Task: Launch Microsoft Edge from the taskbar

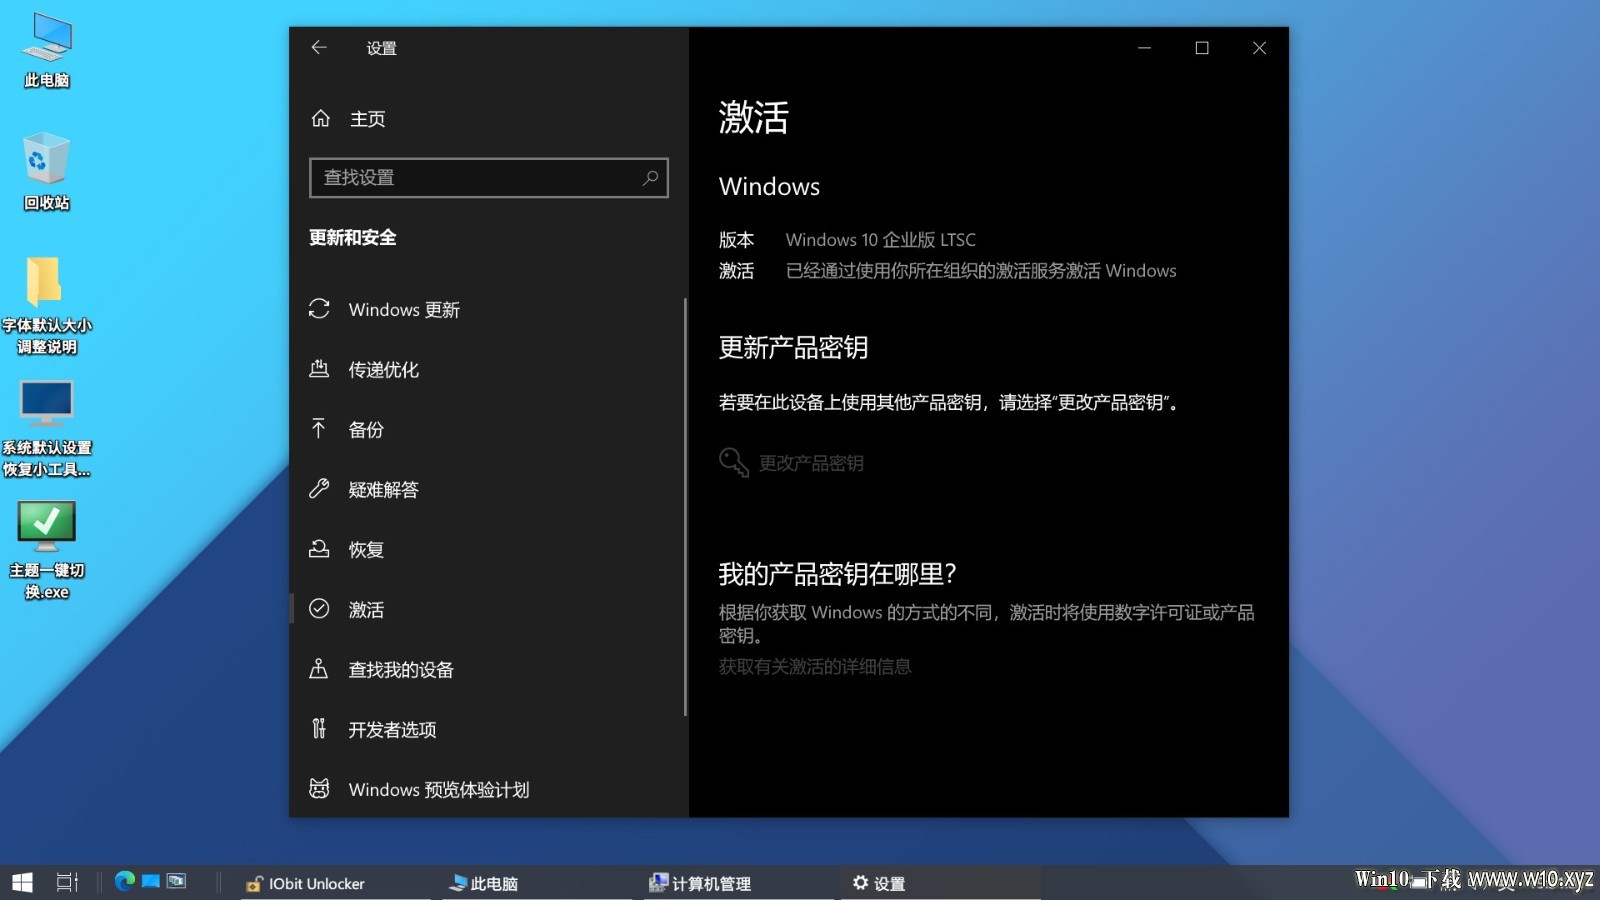Action: pyautogui.click(x=125, y=881)
